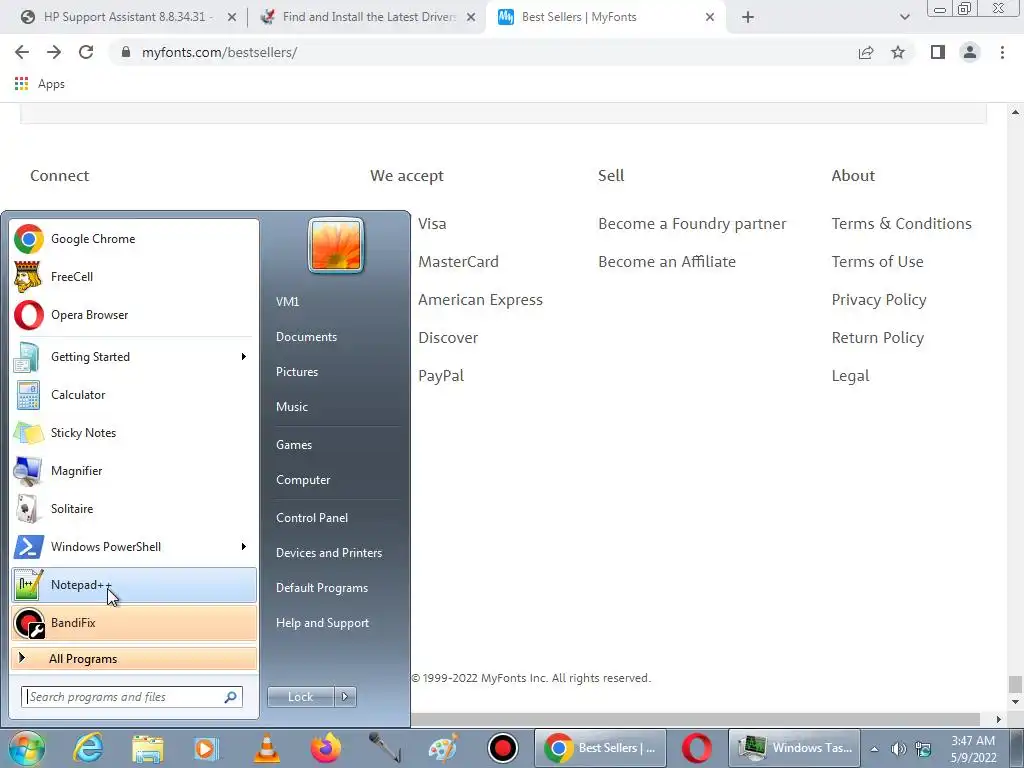Reload the MyFonts page
Viewport: 1024px width, 768px height.
[x=86, y=52]
